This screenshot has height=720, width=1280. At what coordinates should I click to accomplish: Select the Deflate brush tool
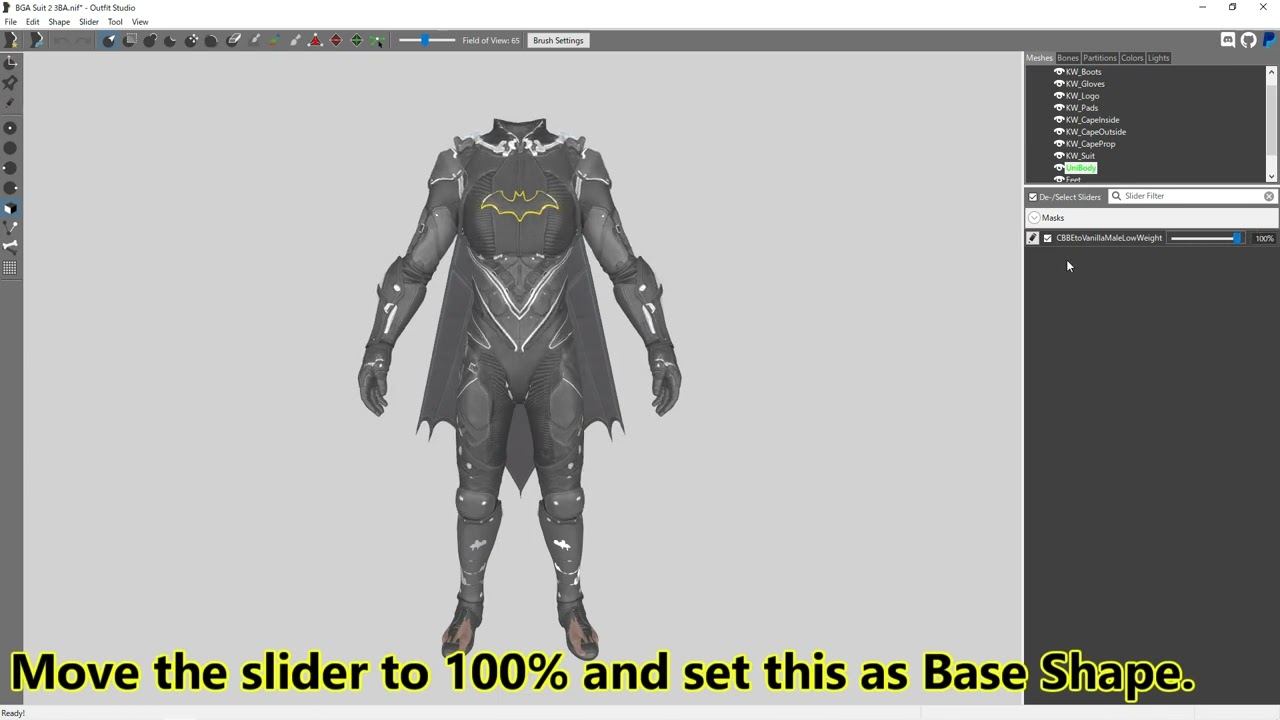tap(170, 40)
